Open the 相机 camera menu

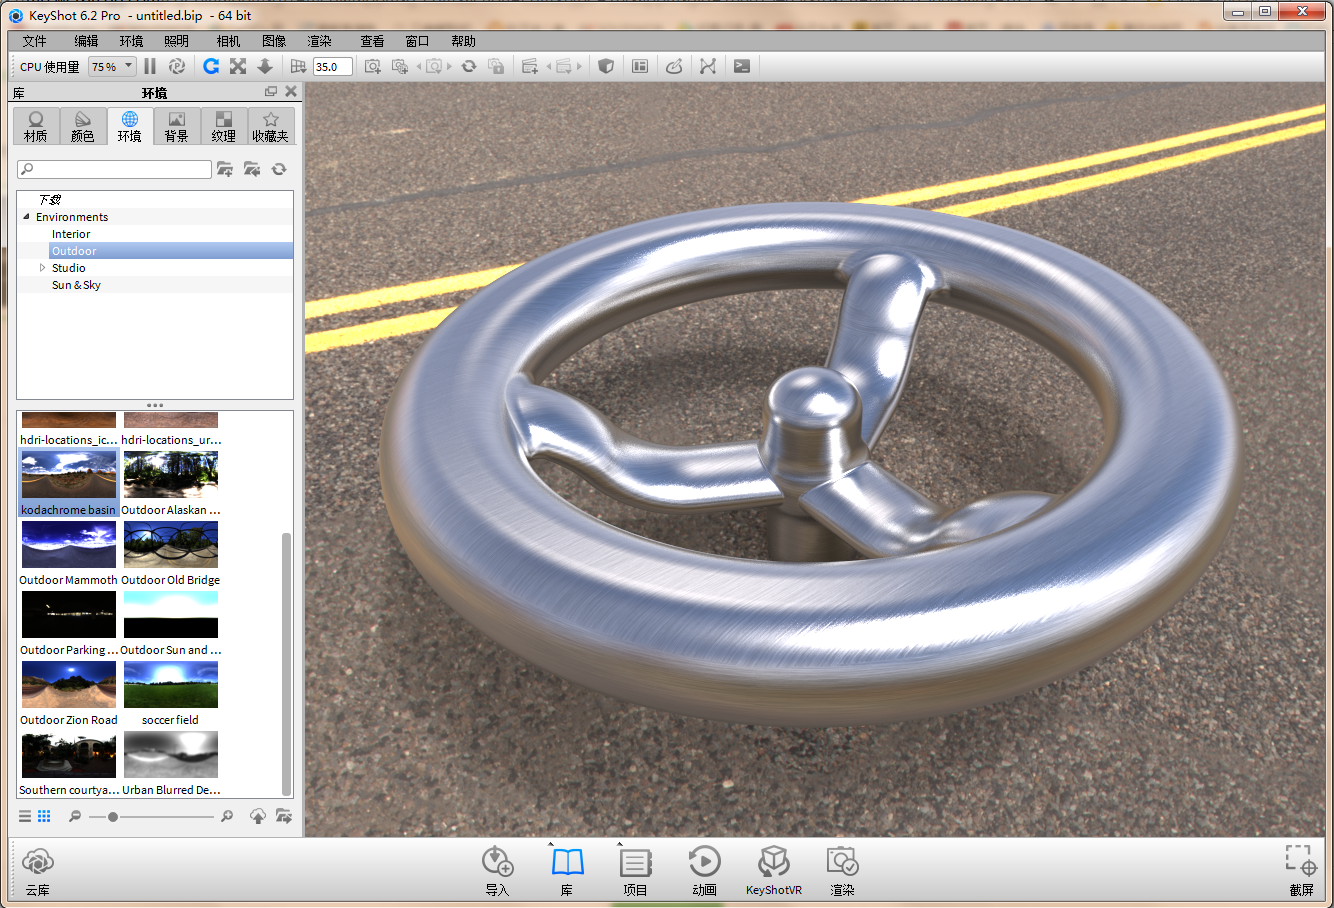[228, 41]
